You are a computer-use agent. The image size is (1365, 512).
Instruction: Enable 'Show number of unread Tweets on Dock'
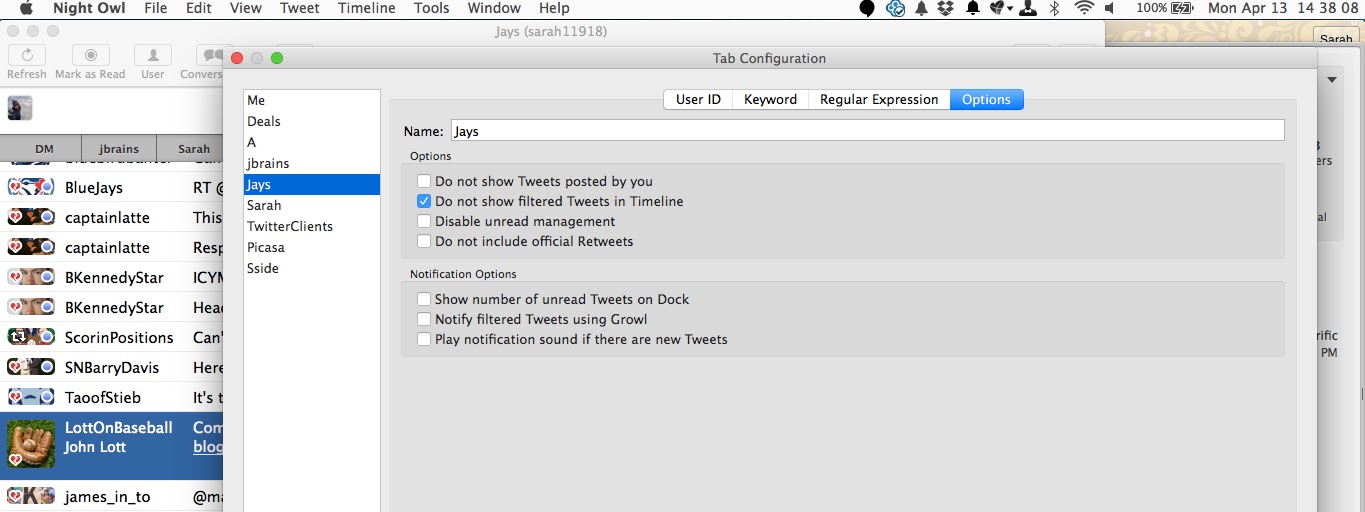(x=424, y=299)
